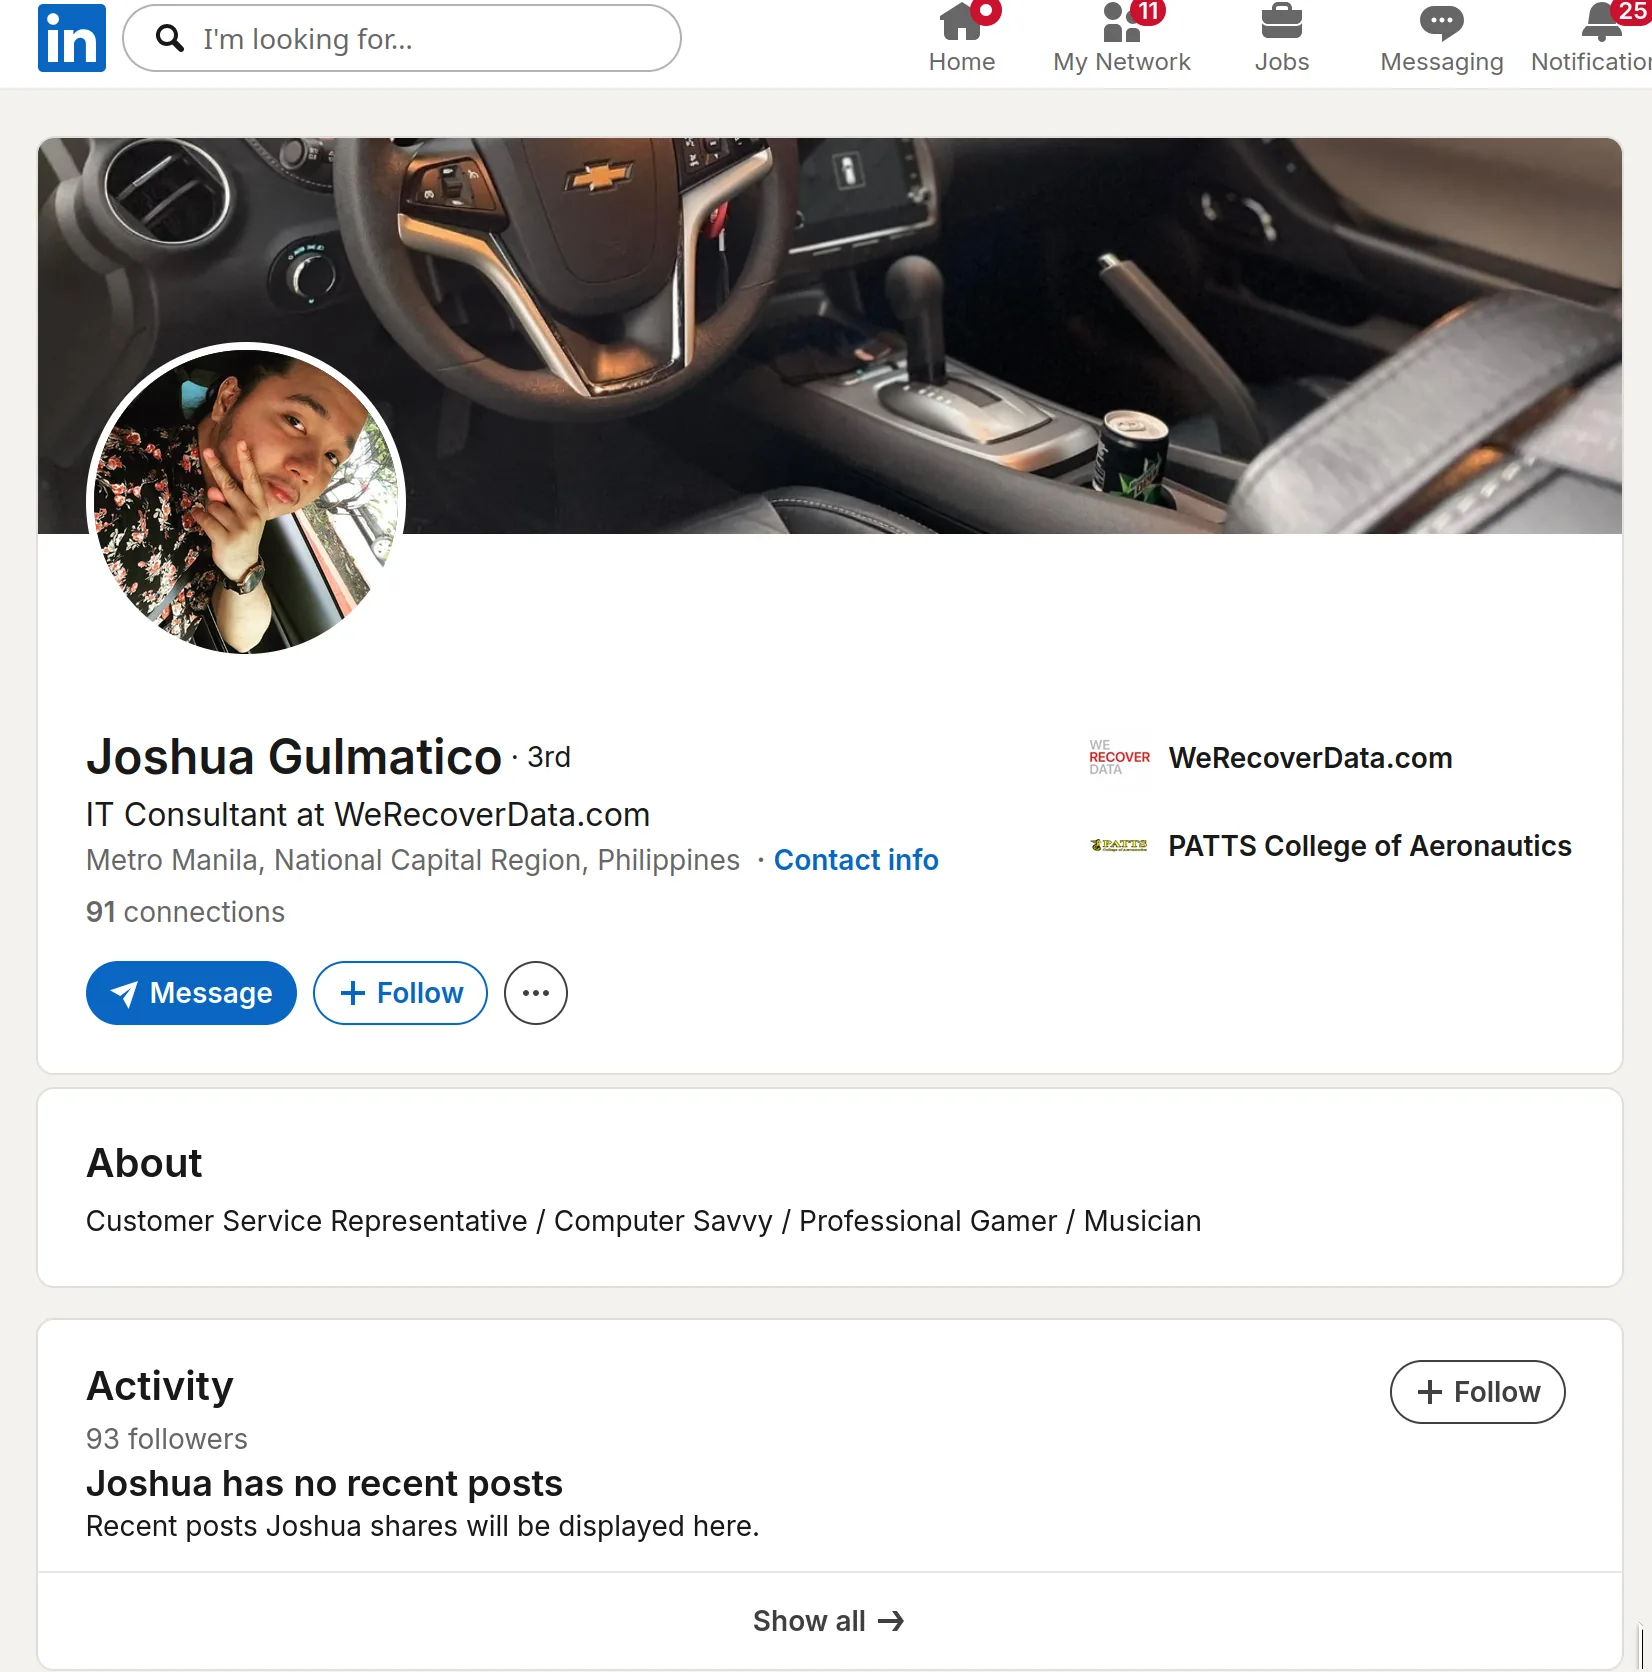The image size is (1652, 1672).
Task: Click the Follow button in Activity section
Action: [1478, 1392]
